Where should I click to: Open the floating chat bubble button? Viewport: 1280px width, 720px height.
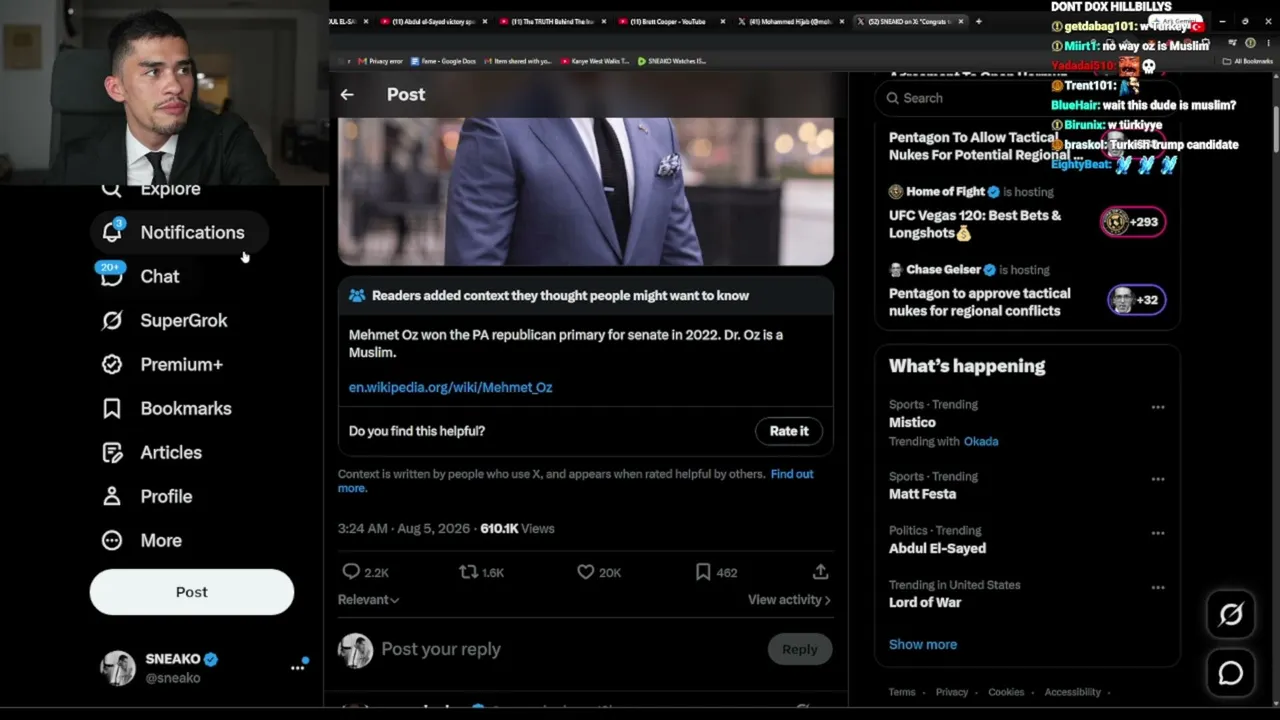click(x=1231, y=674)
